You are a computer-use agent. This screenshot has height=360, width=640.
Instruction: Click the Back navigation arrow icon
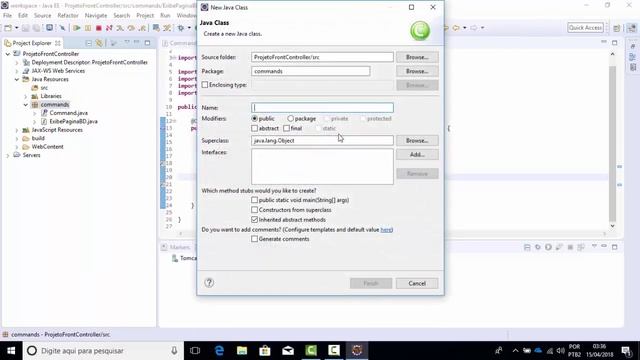456,28
